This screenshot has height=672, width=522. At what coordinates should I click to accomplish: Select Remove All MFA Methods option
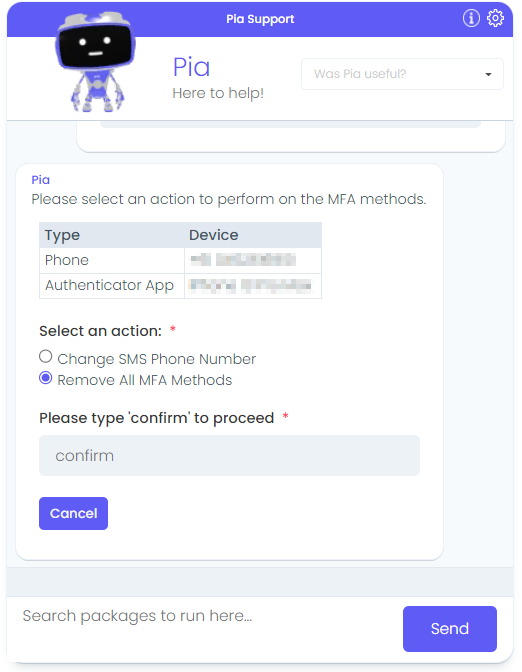point(45,378)
